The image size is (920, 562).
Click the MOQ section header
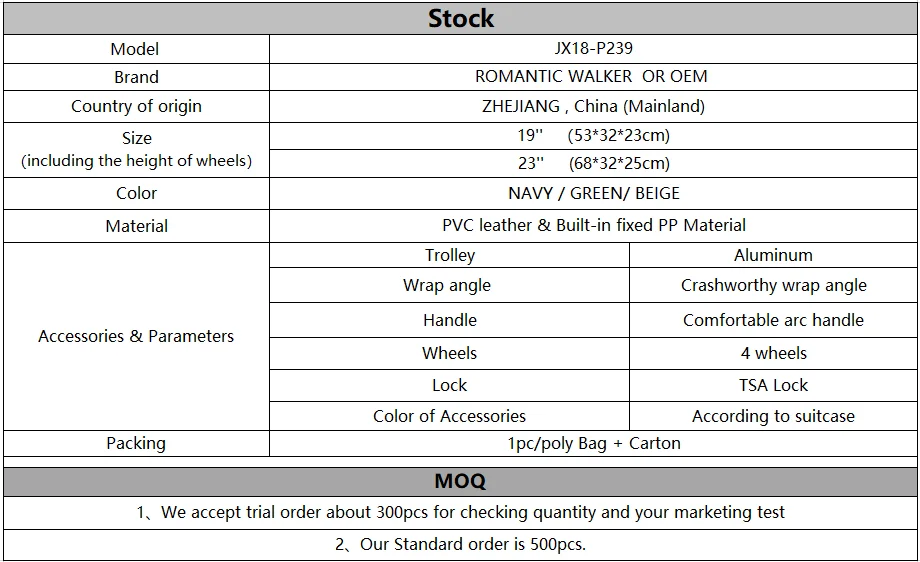460,481
